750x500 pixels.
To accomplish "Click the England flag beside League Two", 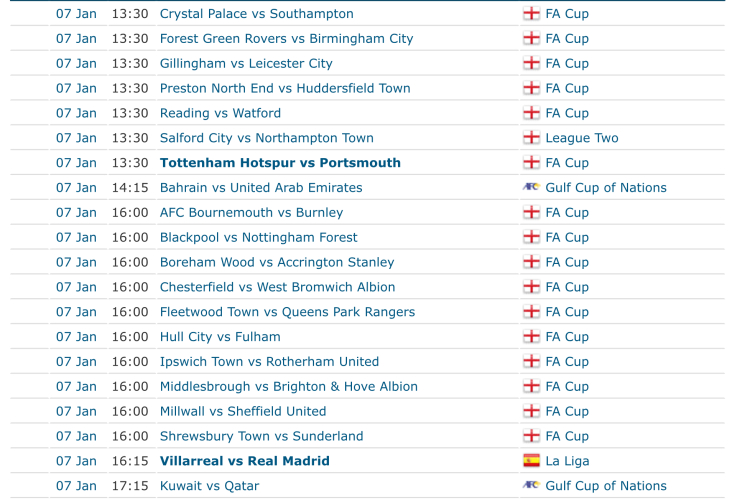I will click(x=531, y=138).
